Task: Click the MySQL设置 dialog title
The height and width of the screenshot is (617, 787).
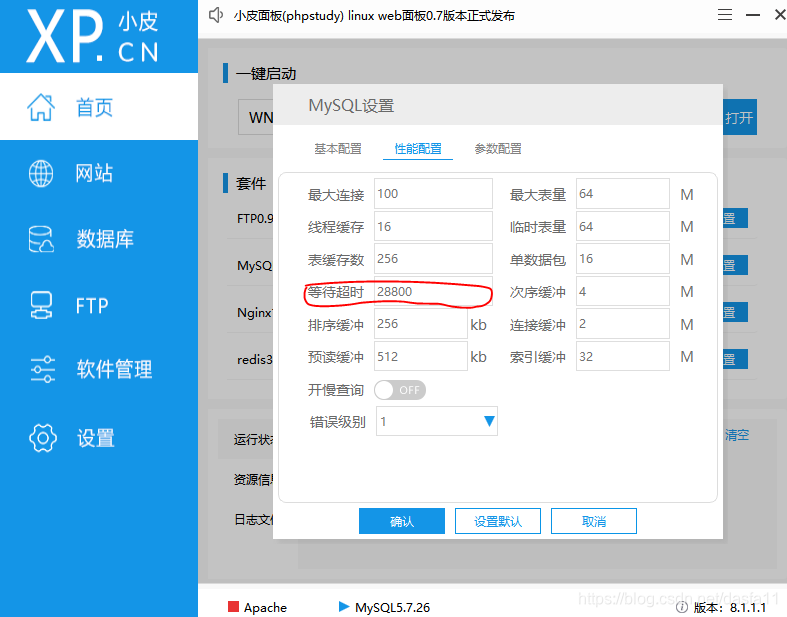Action: tap(351, 106)
